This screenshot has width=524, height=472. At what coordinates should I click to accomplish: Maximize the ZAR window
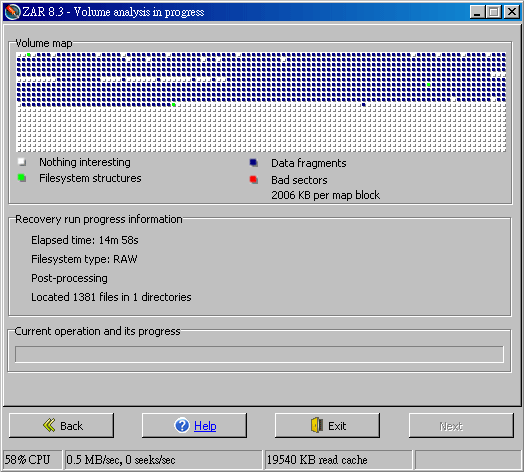[494, 12]
